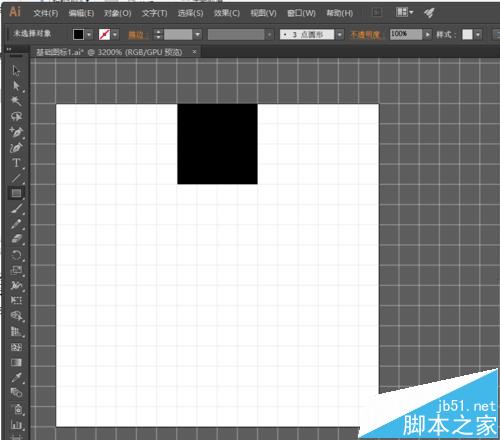The height and width of the screenshot is (440, 500).
Task: Open the 文件(F) menu
Action: [x=46, y=13]
